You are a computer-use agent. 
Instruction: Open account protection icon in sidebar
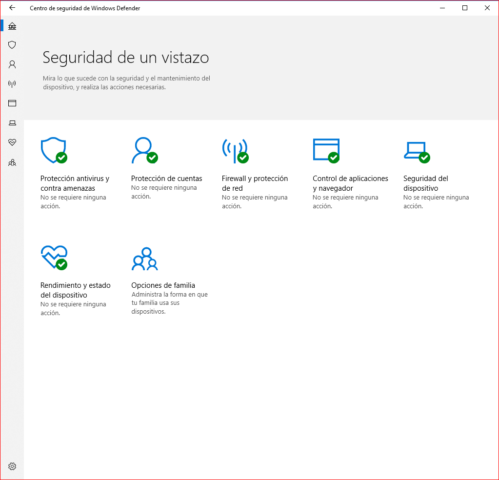click(12, 64)
